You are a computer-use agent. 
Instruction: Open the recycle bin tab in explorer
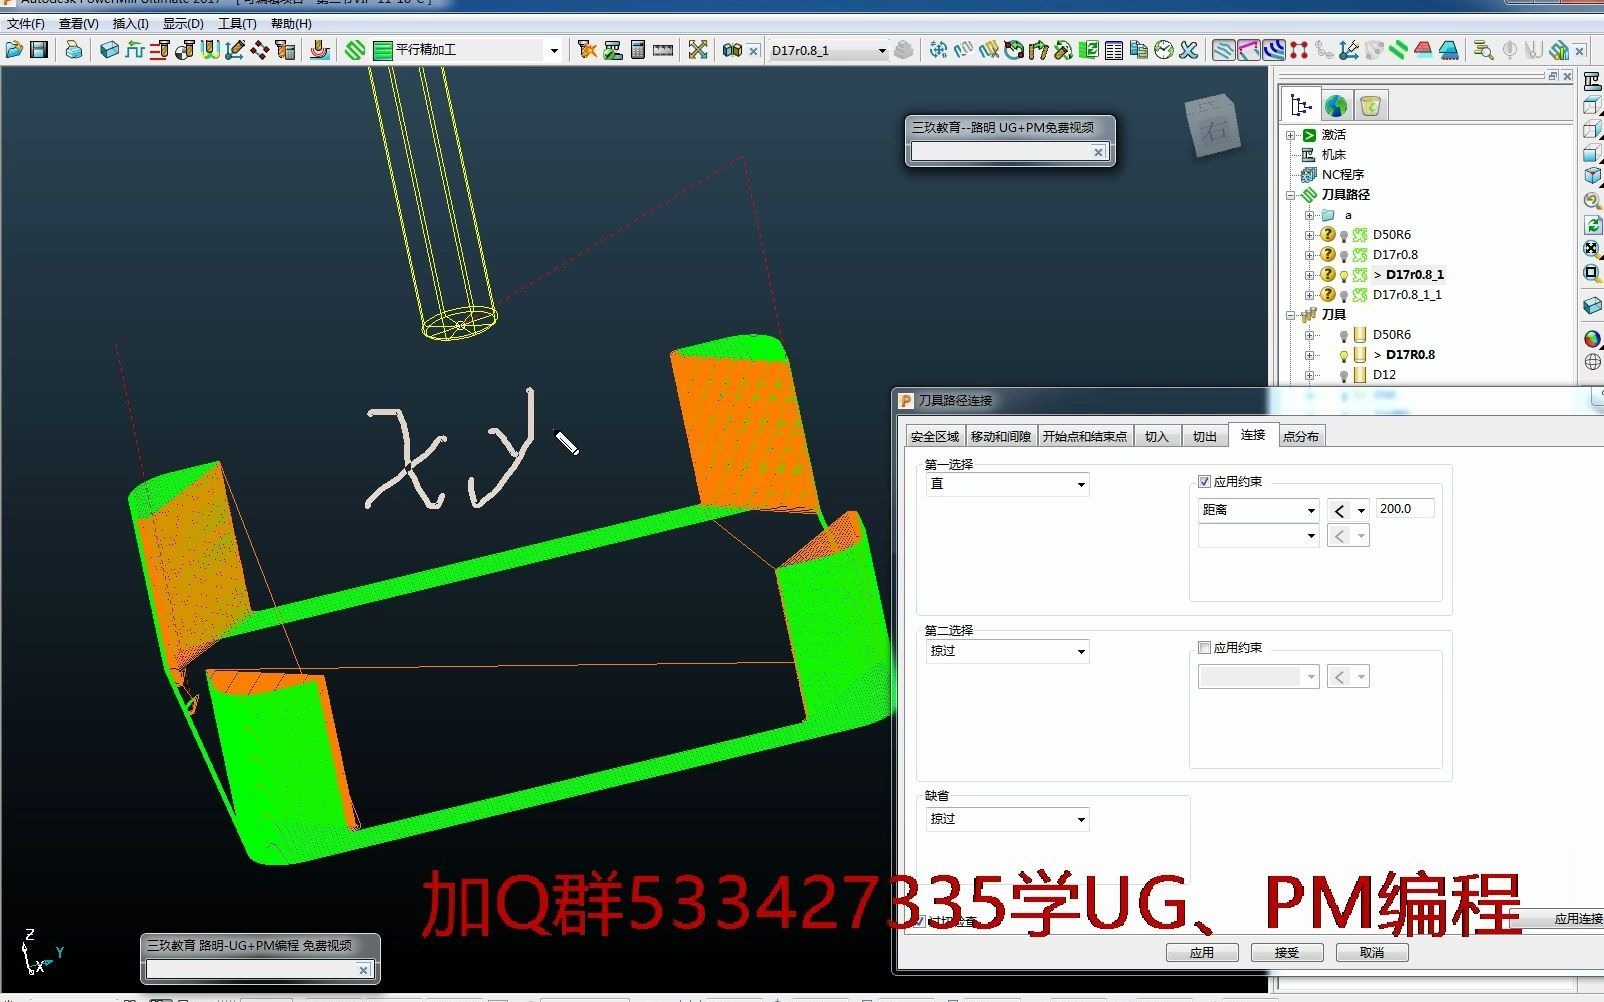click(1370, 105)
